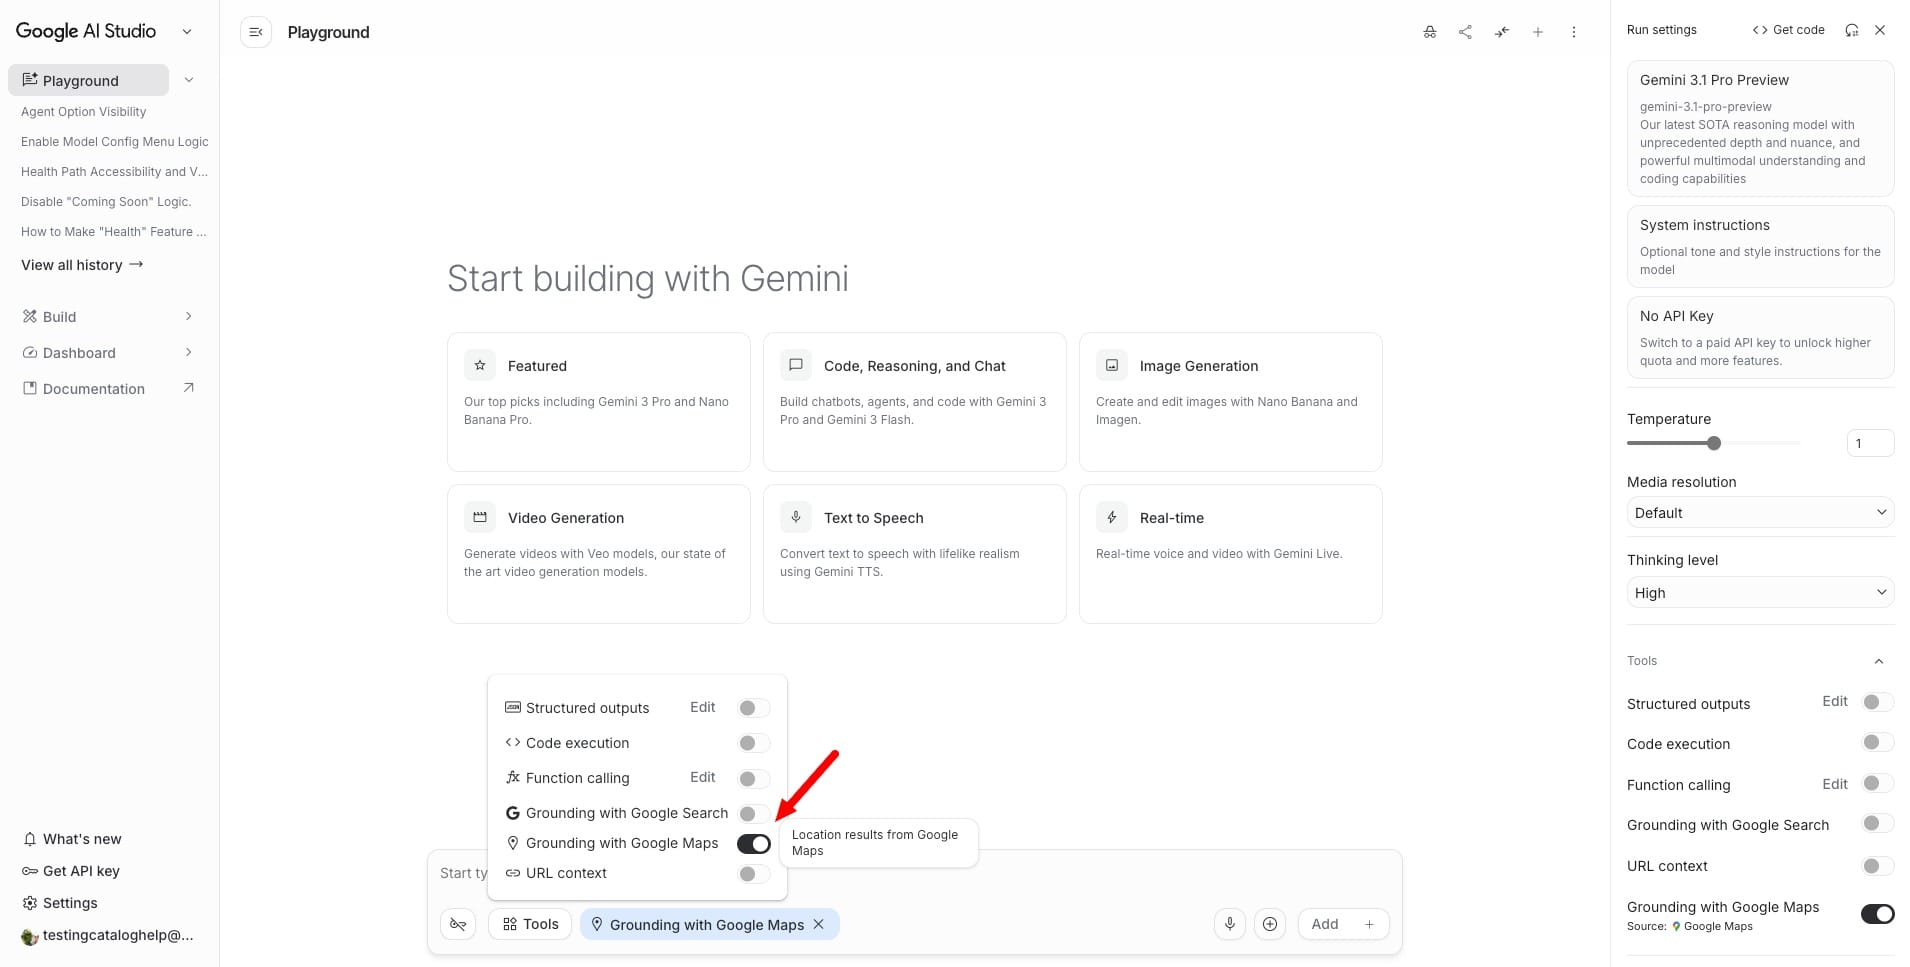Image resolution: width=1910 pixels, height=967 pixels.
Task: Turn on URL context in Run settings
Action: click(x=1877, y=866)
